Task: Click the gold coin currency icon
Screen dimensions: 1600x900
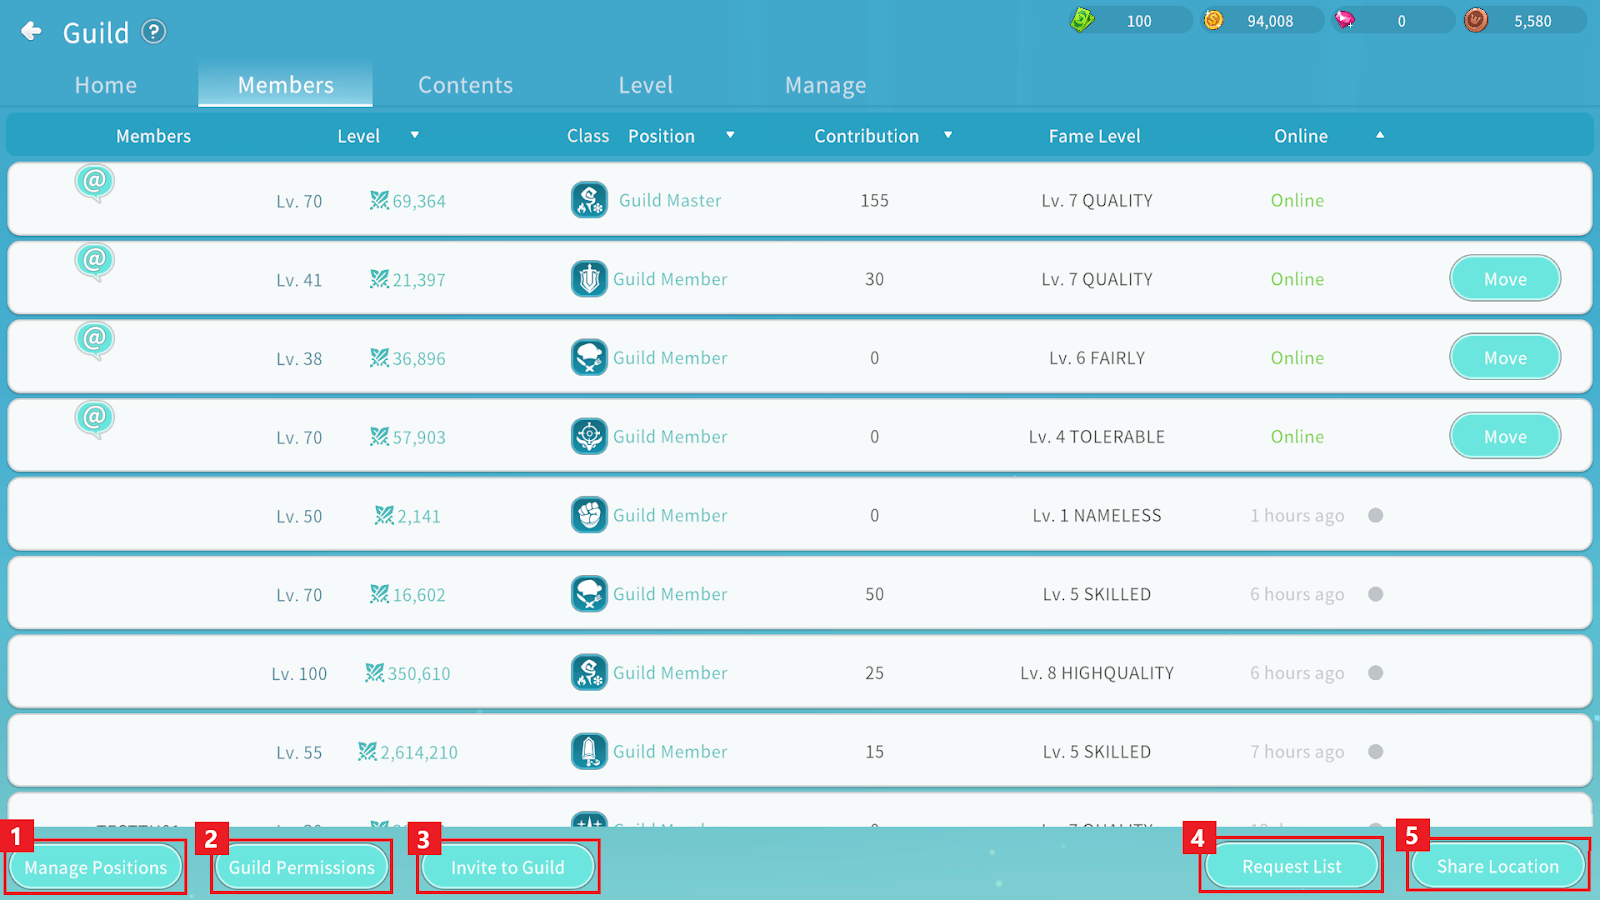Action: (x=1213, y=20)
